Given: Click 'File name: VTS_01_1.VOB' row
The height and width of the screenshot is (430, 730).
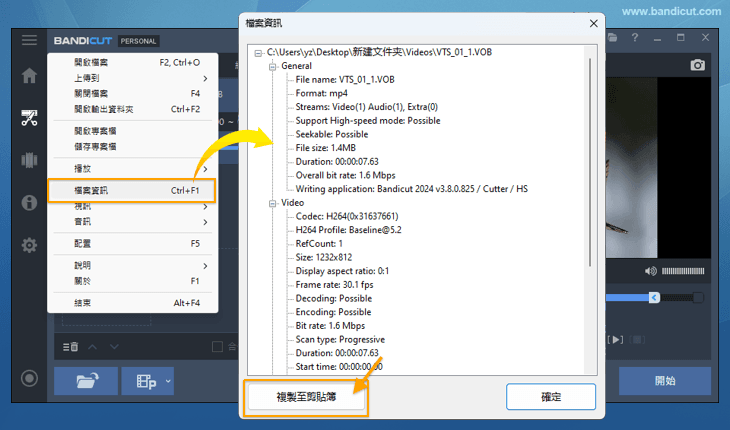Looking at the screenshot, I should [345, 80].
